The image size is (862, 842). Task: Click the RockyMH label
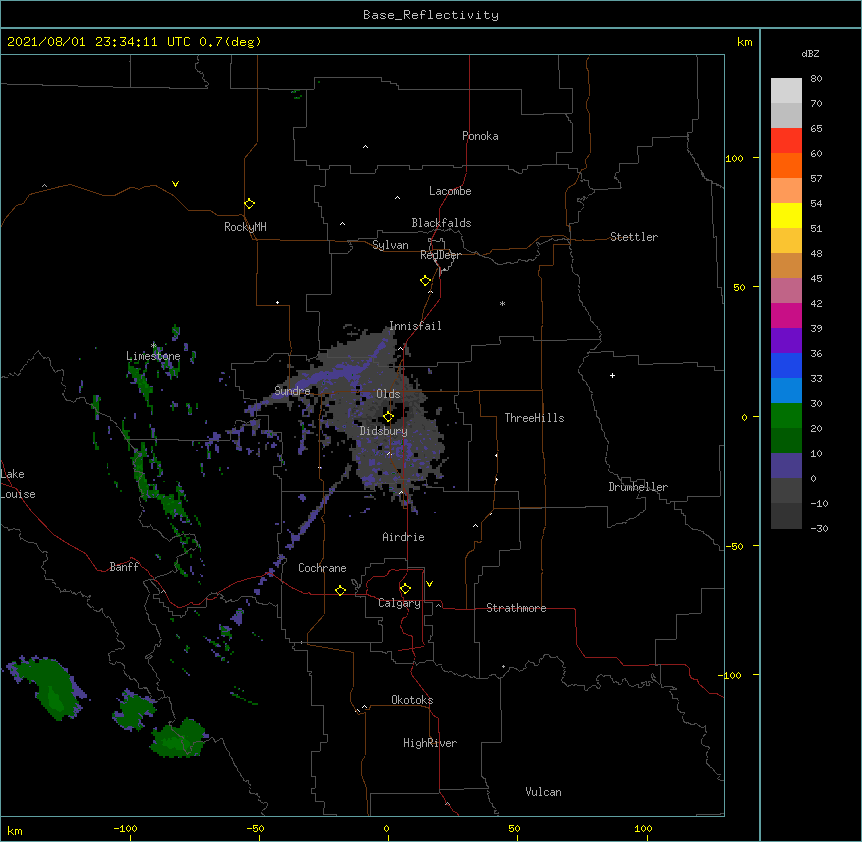pyautogui.click(x=245, y=227)
